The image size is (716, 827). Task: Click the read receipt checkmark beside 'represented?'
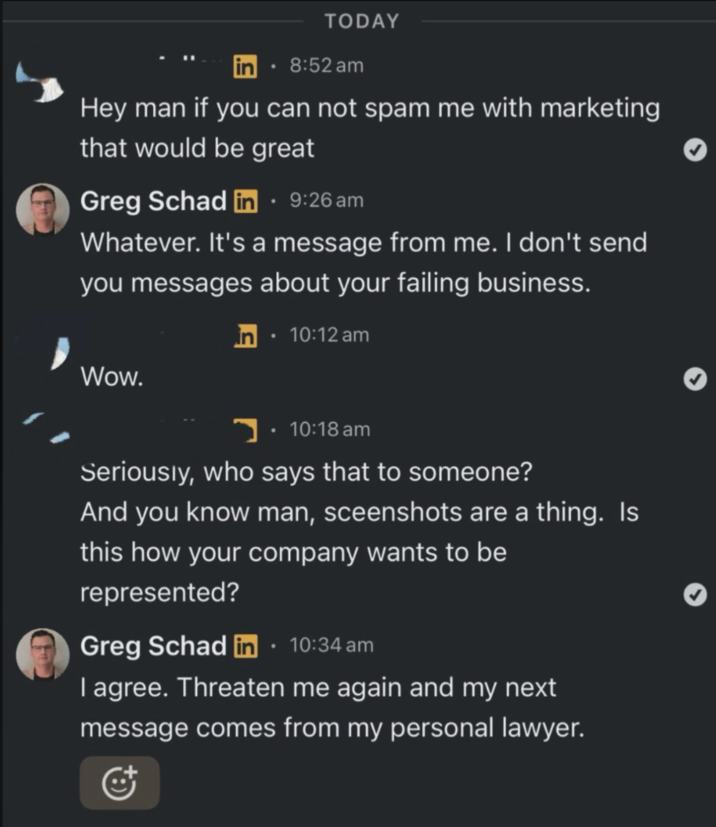click(x=695, y=593)
